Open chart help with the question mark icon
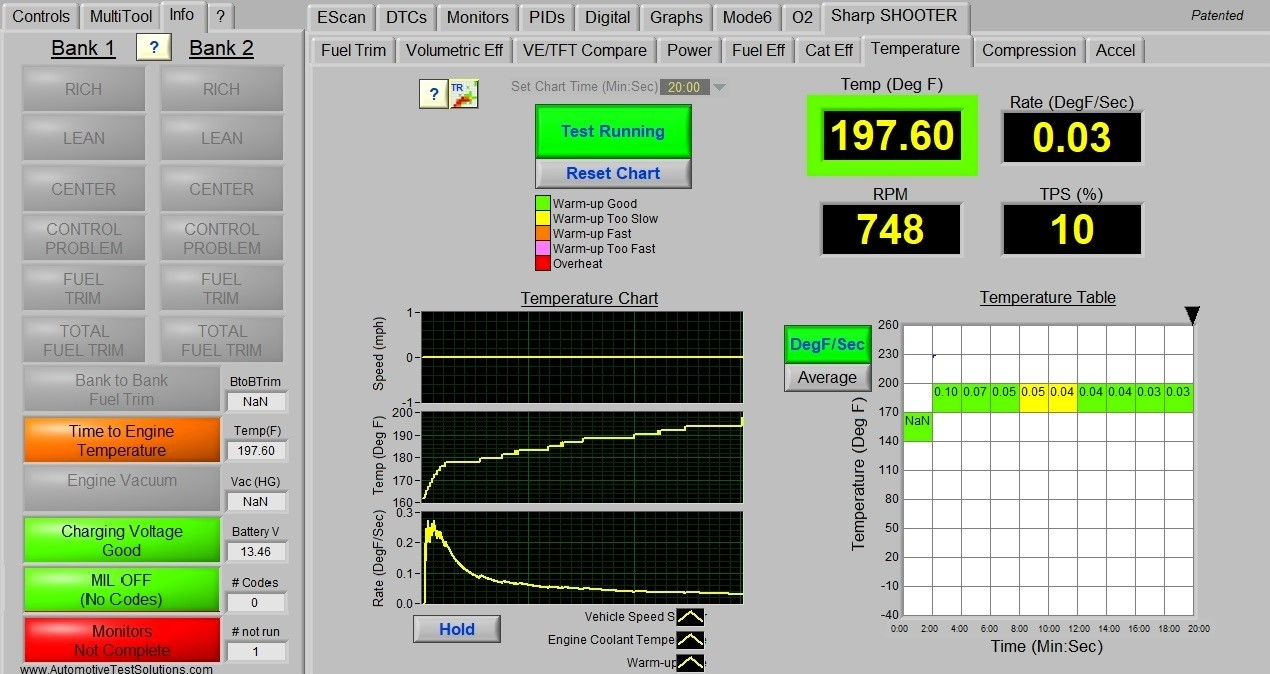Image resolution: width=1270 pixels, height=674 pixels. click(x=433, y=93)
